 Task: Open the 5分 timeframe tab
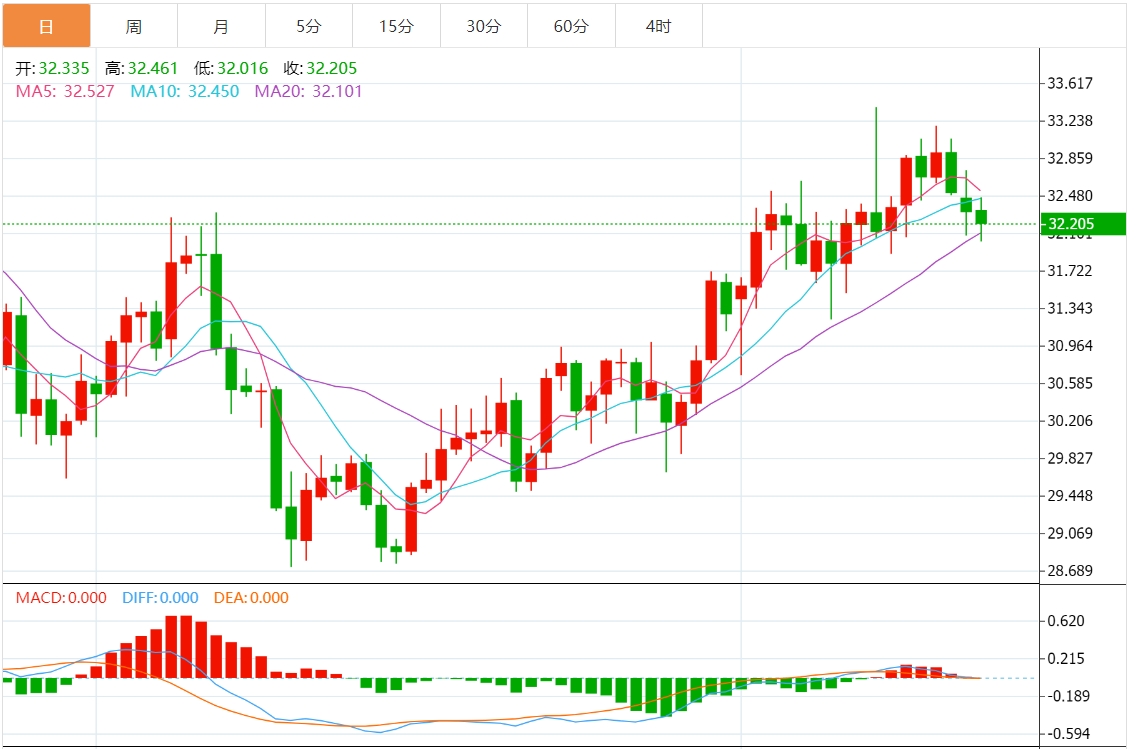click(x=309, y=26)
